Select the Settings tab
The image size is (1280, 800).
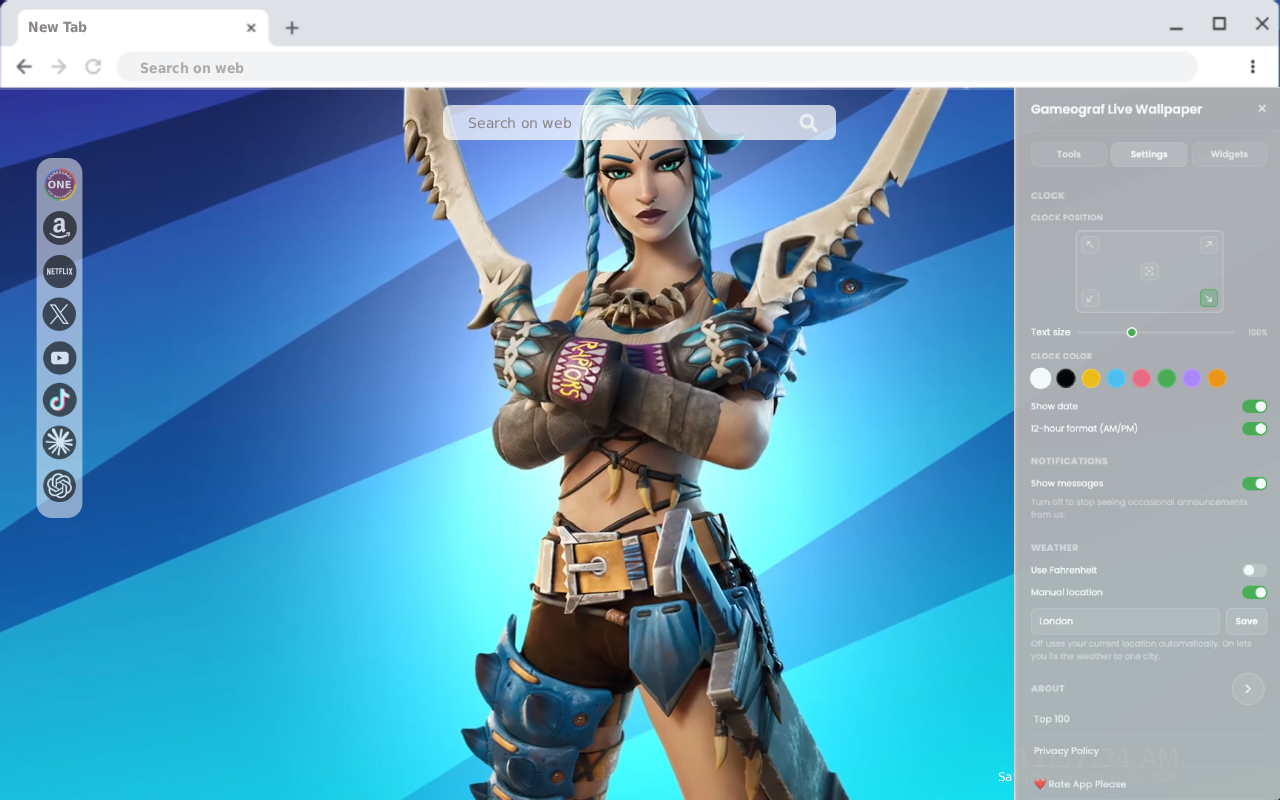click(1149, 154)
